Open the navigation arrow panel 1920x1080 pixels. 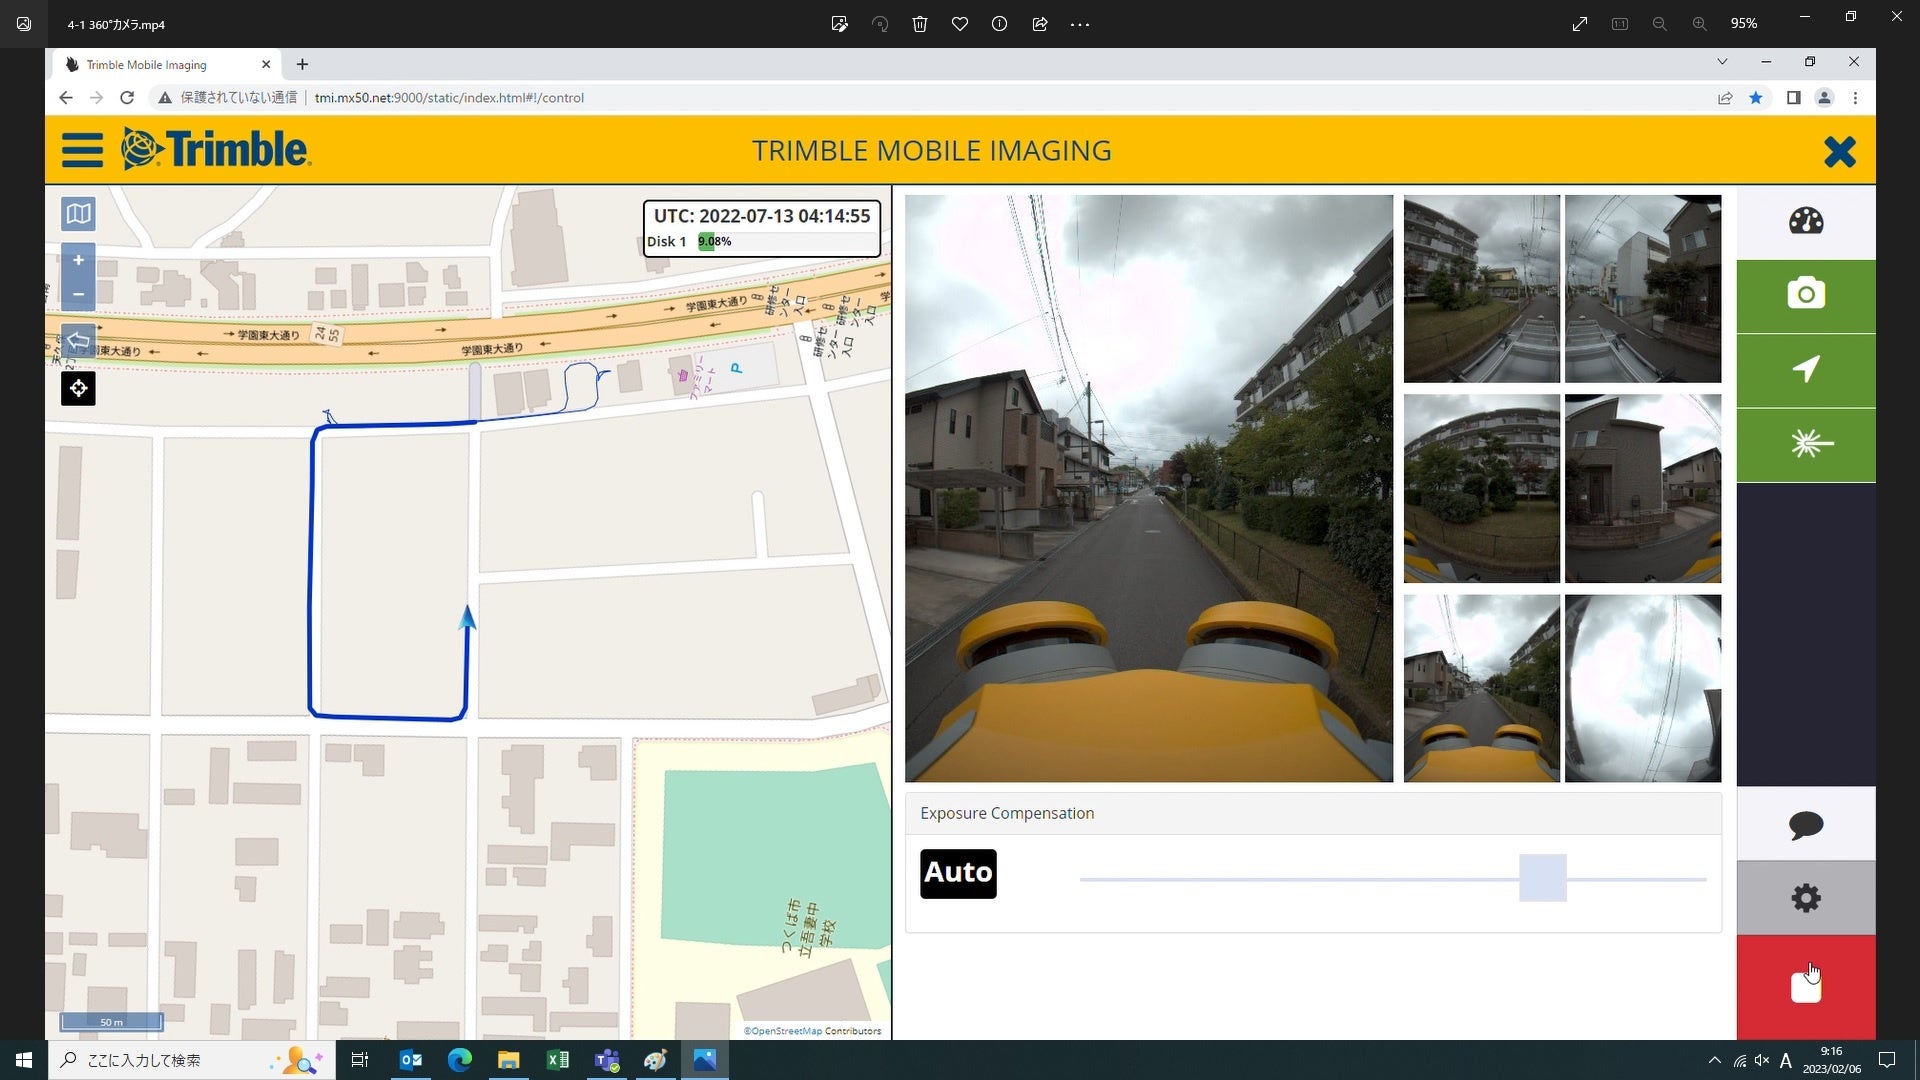[1805, 370]
